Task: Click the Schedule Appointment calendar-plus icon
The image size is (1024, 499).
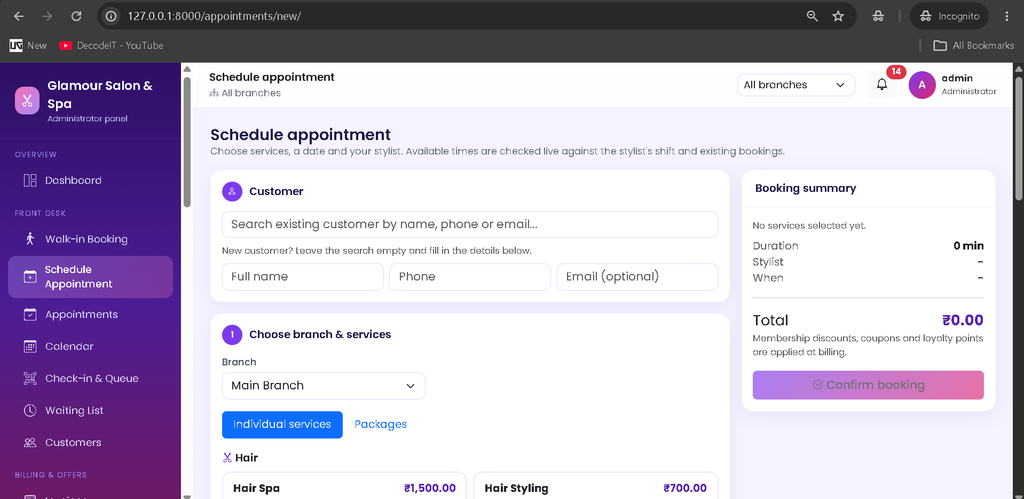Action: pyautogui.click(x=30, y=277)
